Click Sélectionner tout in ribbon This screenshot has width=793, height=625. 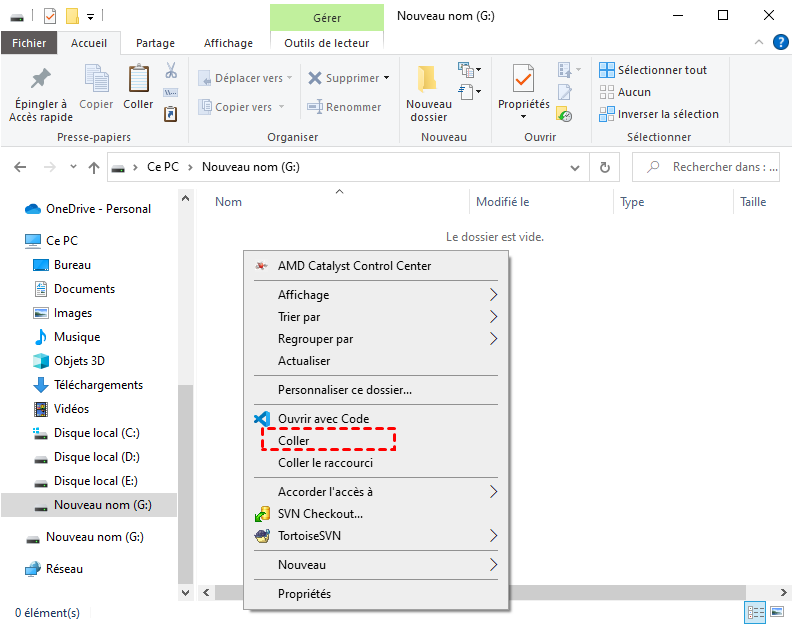[653, 70]
